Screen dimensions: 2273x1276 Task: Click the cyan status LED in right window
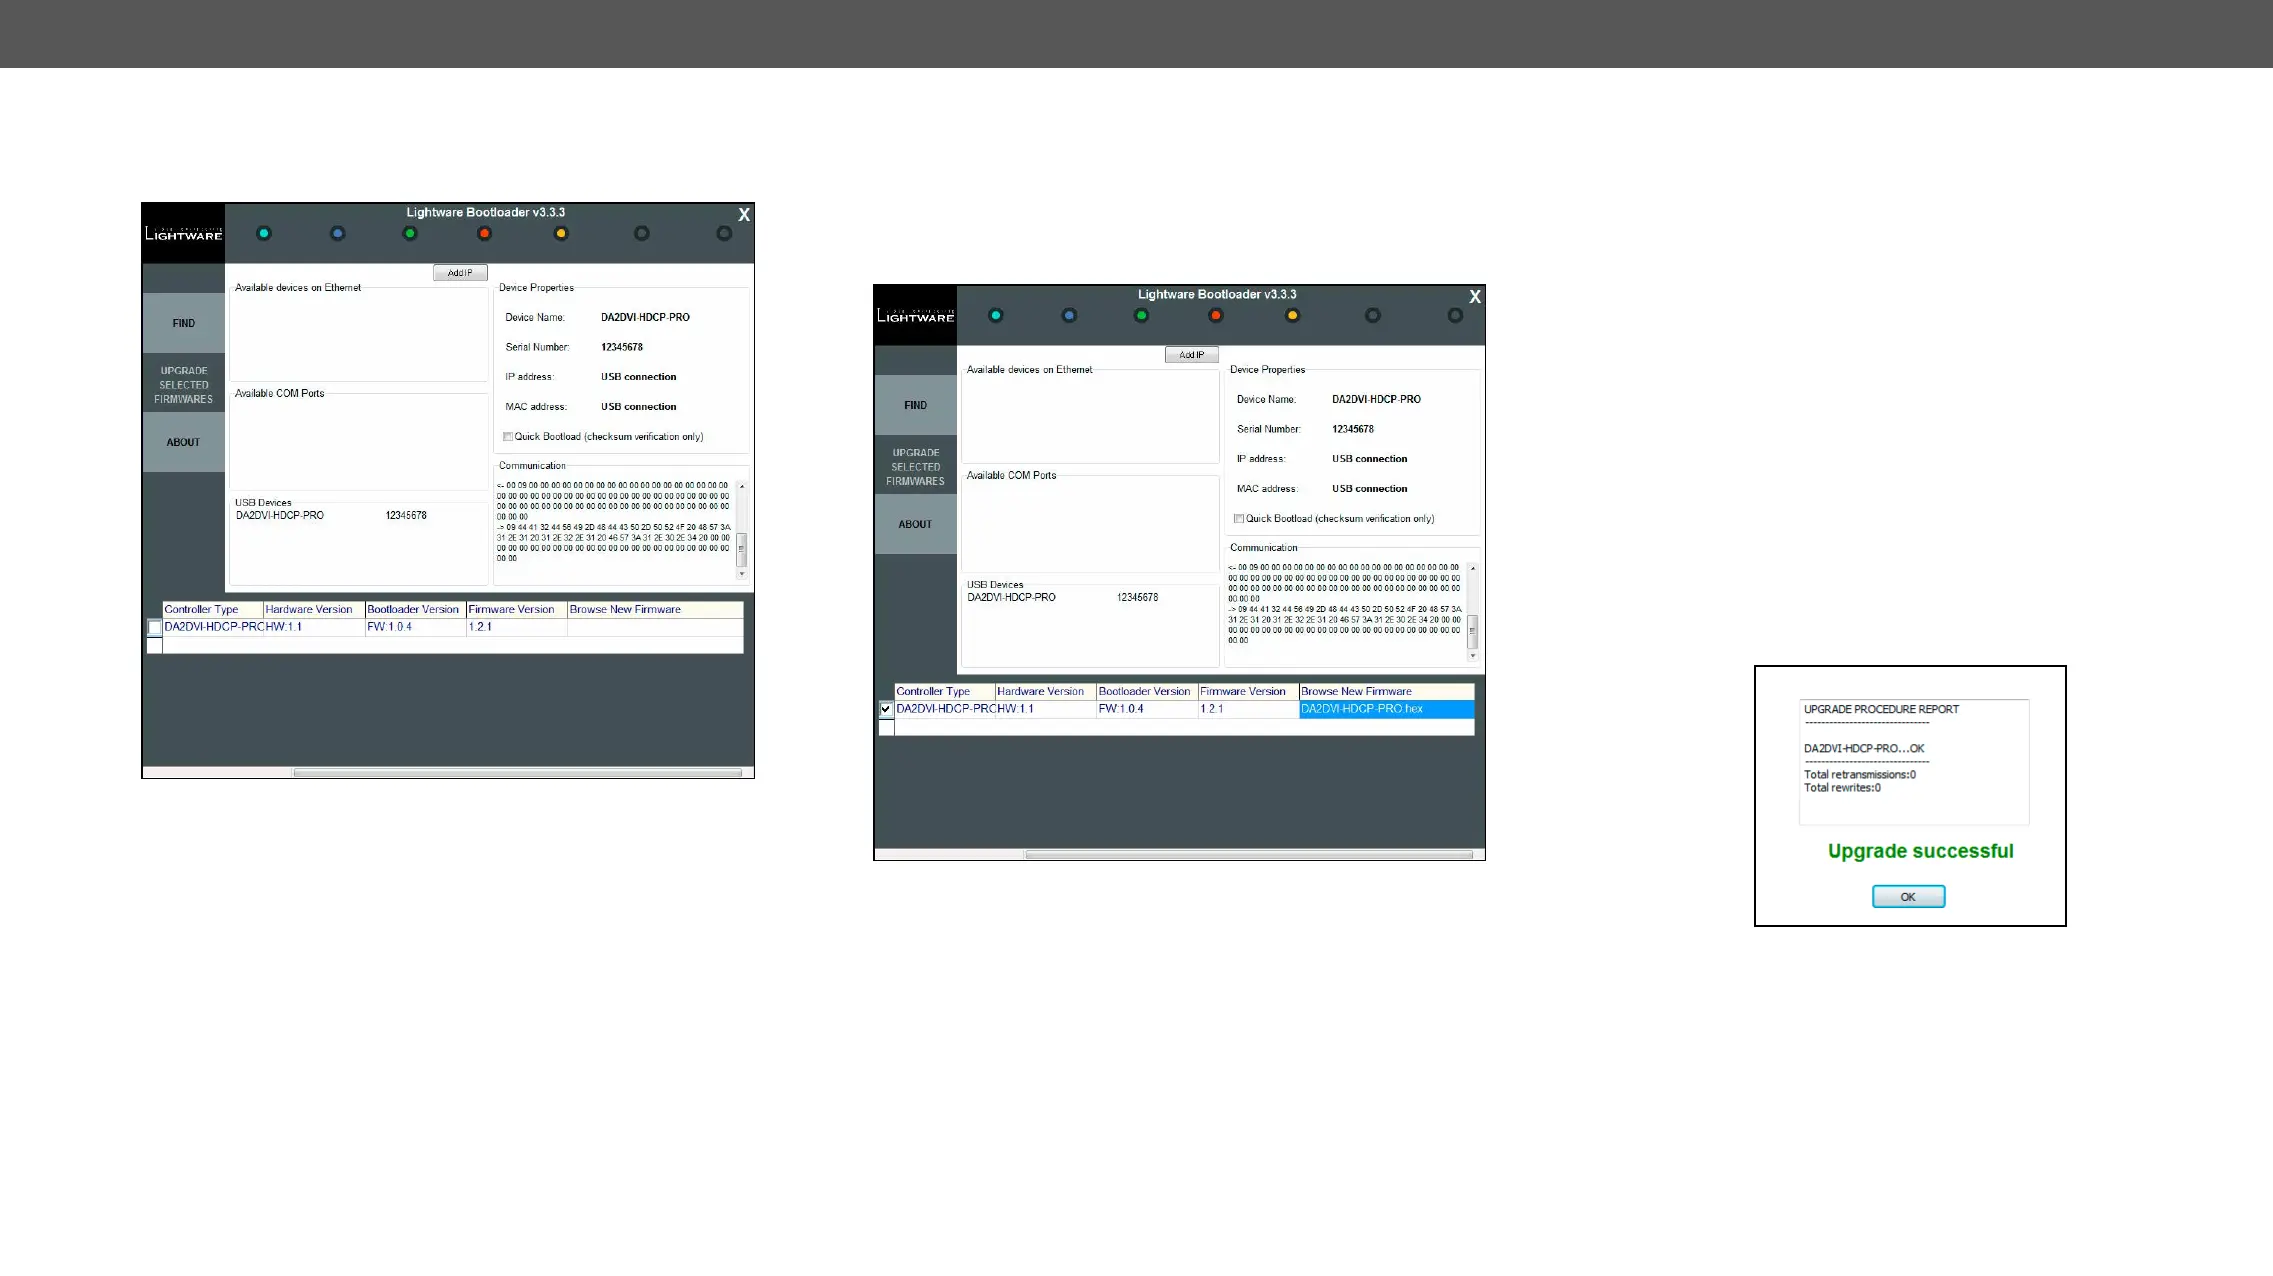pyautogui.click(x=996, y=316)
